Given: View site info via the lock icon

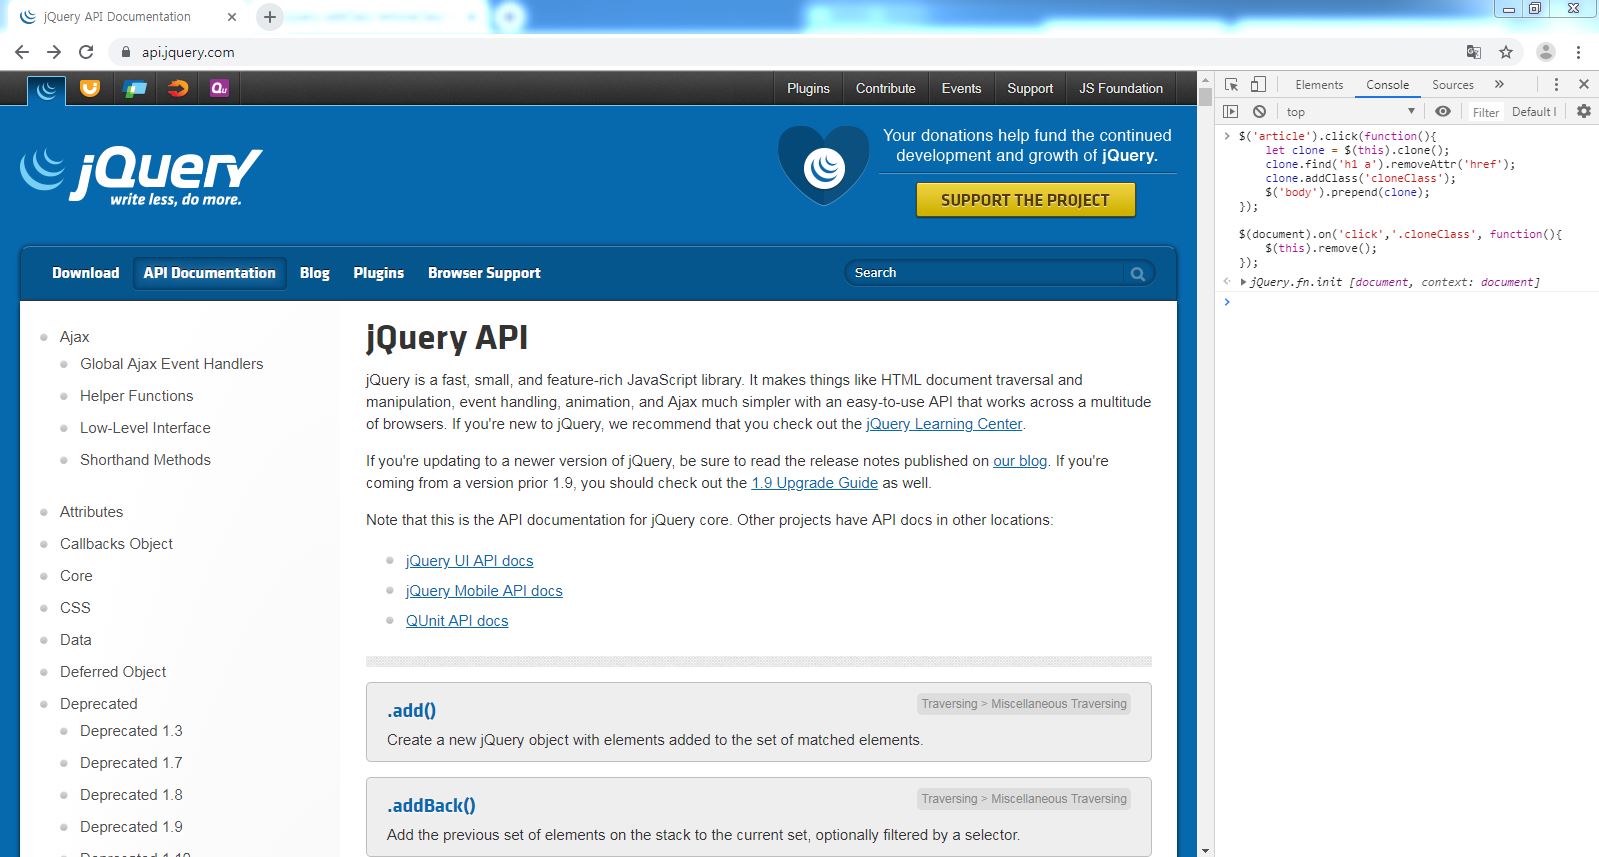Looking at the screenshot, I should click(125, 52).
